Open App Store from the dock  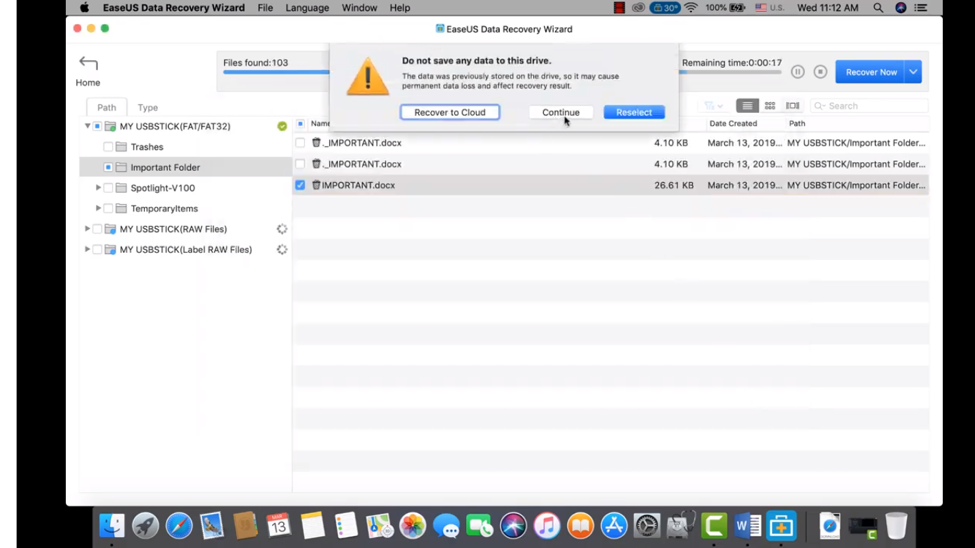(614, 526)
